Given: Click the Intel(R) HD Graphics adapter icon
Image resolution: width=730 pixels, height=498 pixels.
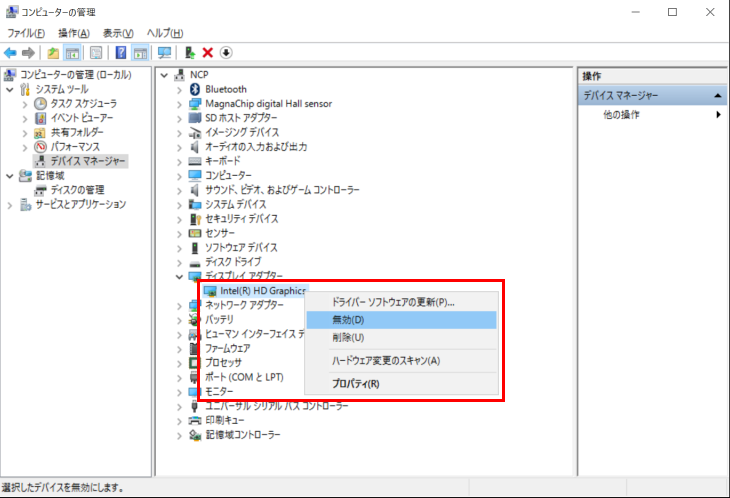Looking at the screenshot, I should tap(210, 291).
